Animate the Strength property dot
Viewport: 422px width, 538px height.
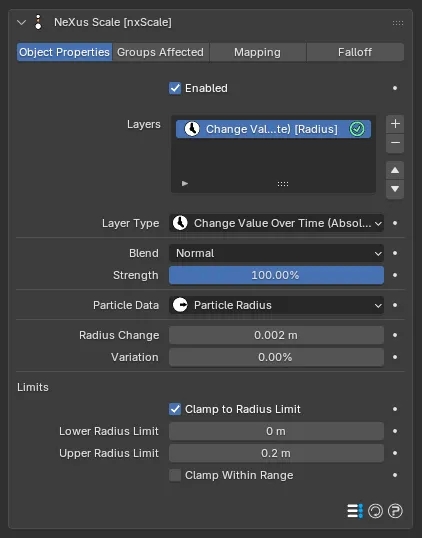pyautogui.click(x=395, y=275)
